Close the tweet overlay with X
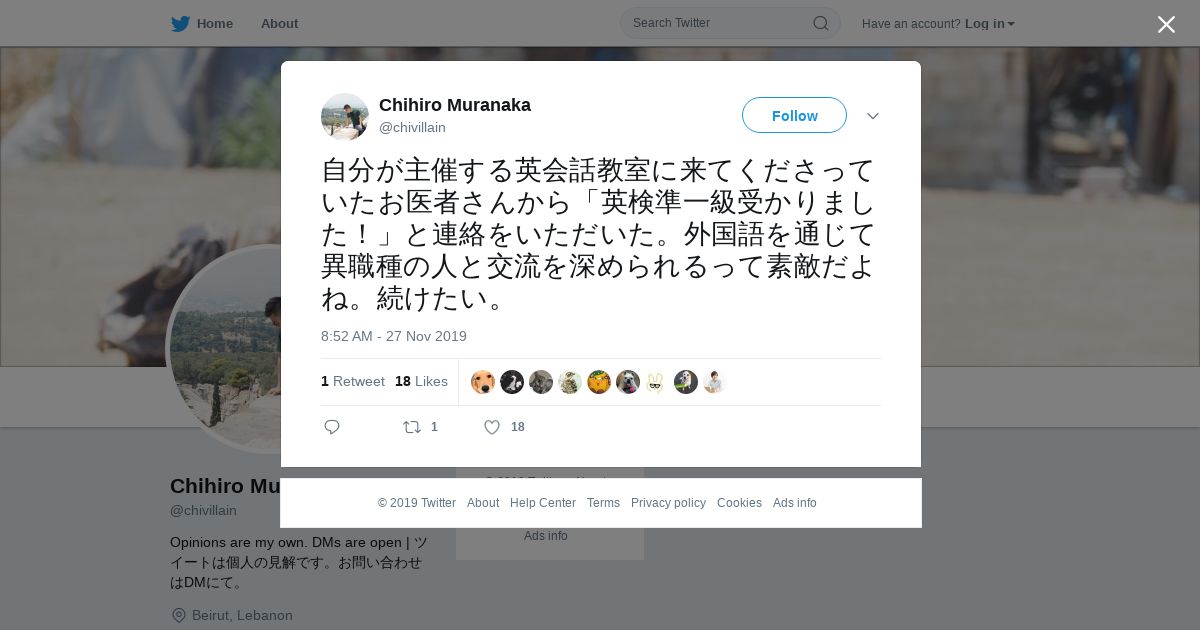 pyautogui.click(x=1166, y=24)
